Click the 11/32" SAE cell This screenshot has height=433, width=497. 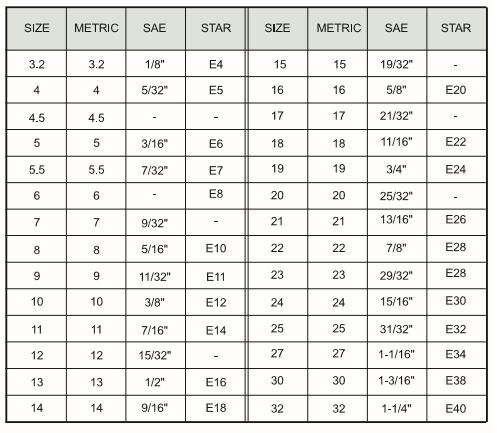(155, 276)
